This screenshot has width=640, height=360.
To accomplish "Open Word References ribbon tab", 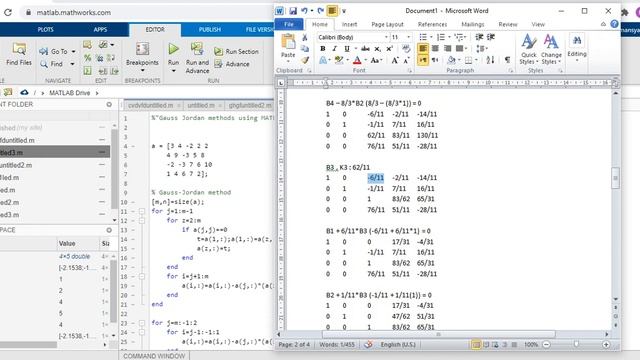I will [x=432, y=24].
